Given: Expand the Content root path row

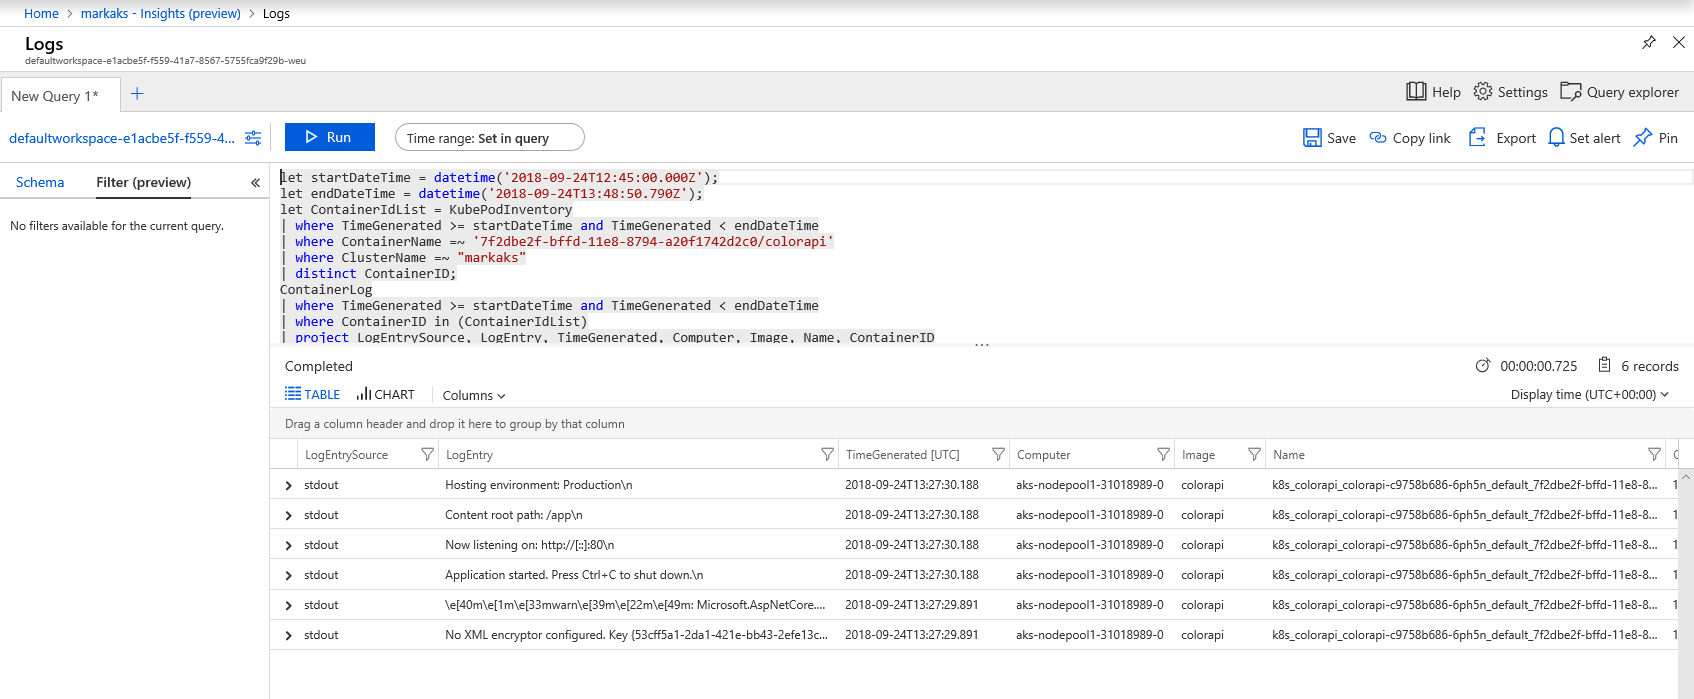Looking at the screenshot, I should pyautogui.click(x=288, y=515).
